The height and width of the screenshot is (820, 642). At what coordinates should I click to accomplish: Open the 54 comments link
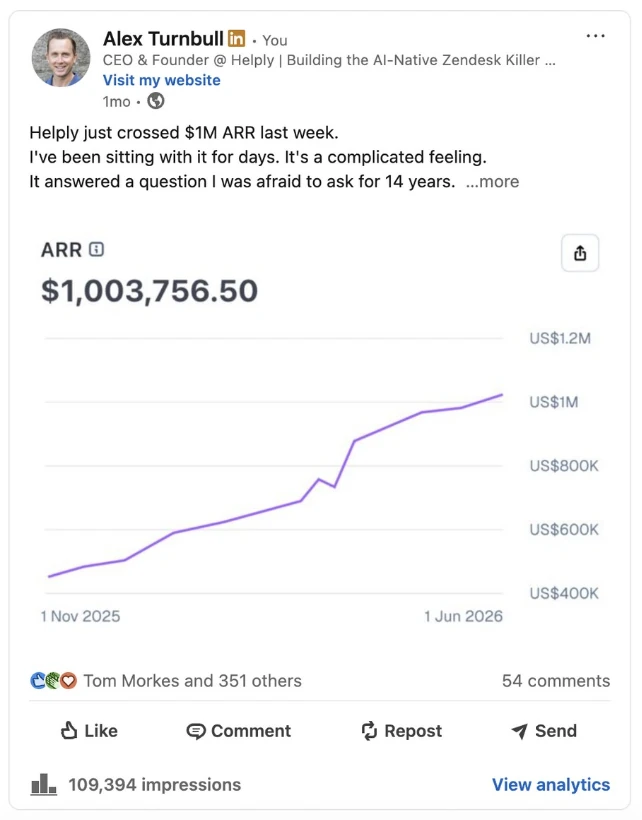556,680
